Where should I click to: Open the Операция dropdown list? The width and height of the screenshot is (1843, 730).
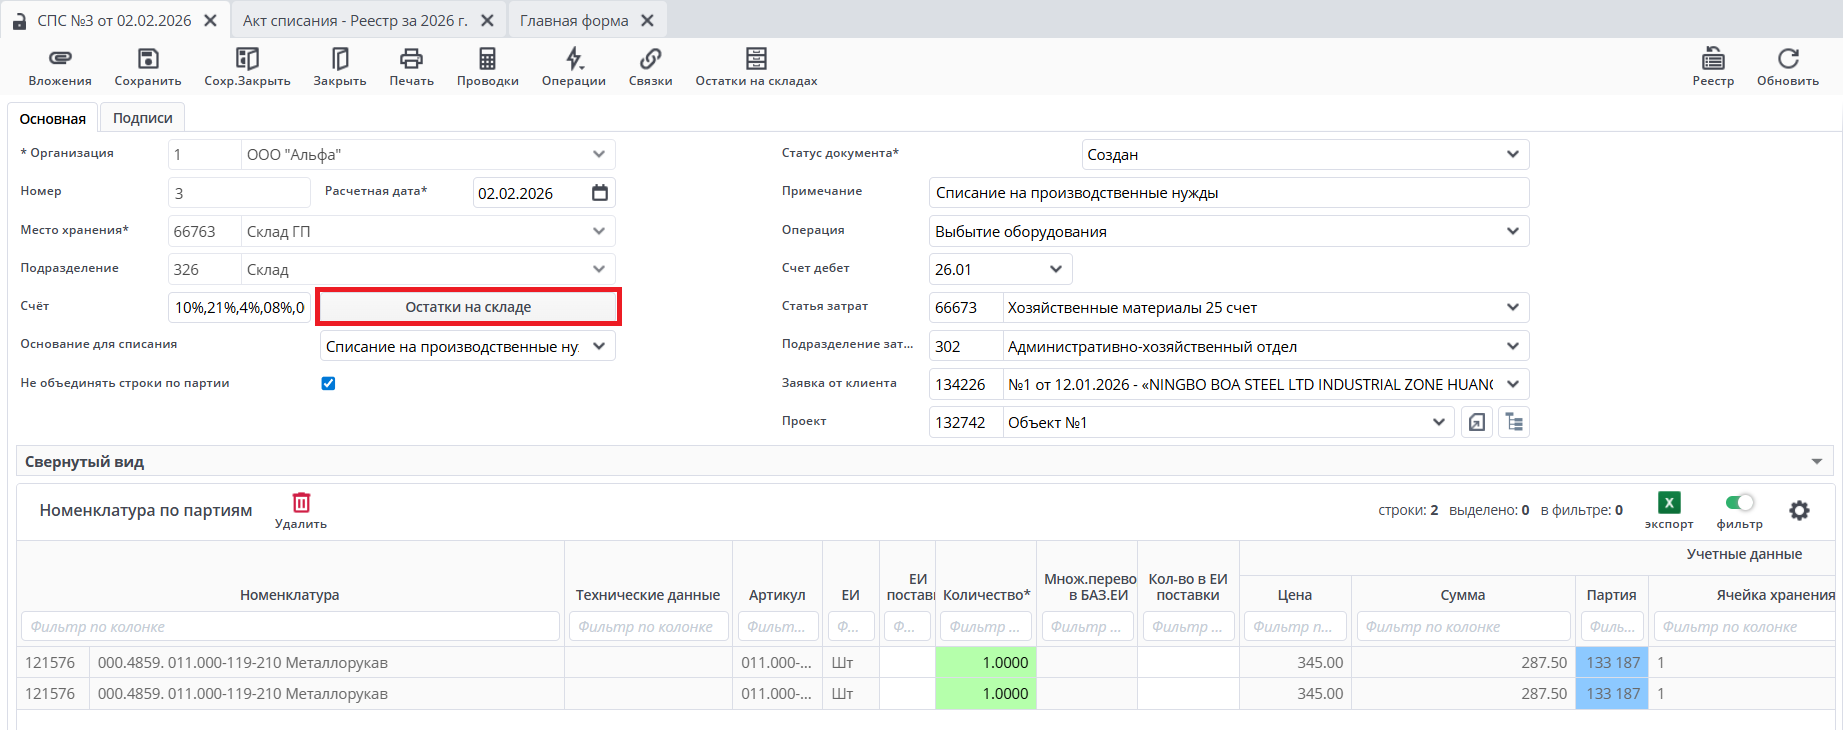coord(1512,232)
